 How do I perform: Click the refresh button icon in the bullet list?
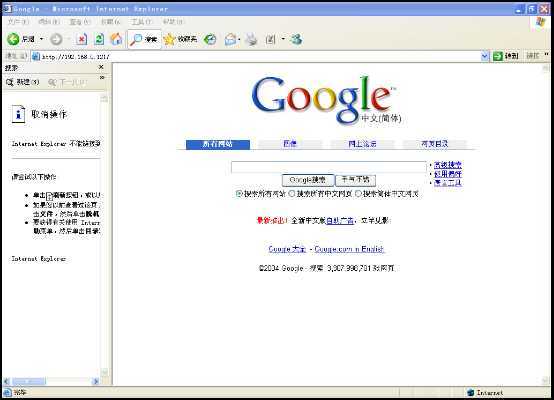tap(49, 196)
